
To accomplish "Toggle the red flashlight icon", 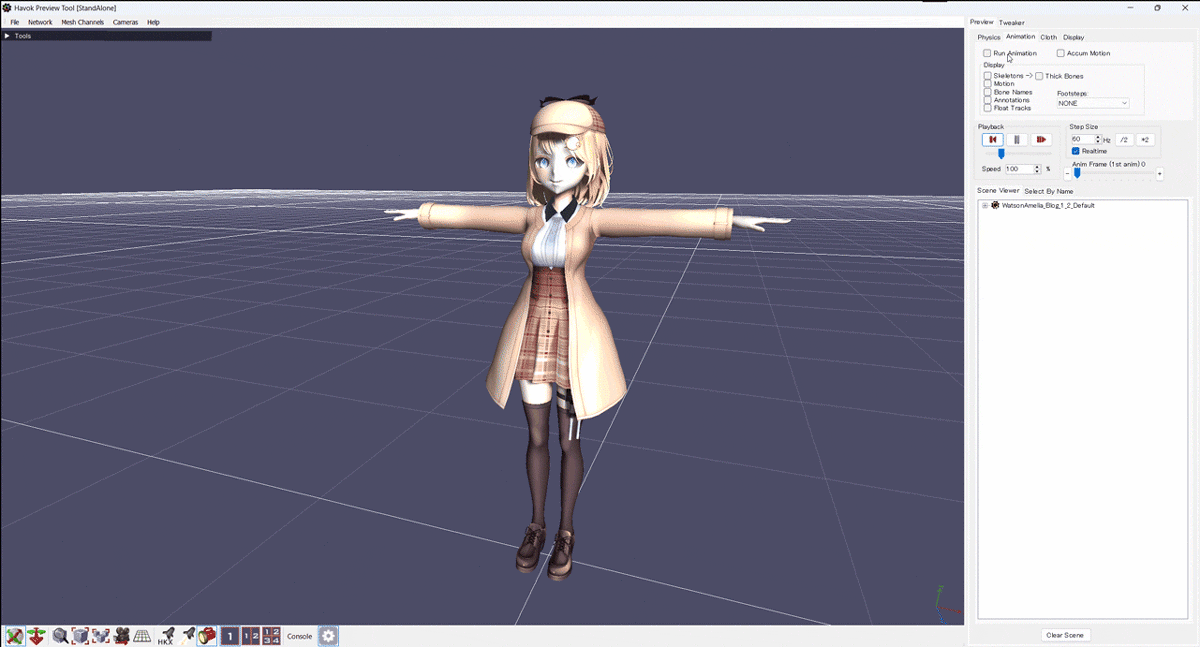I will point(207,636).
